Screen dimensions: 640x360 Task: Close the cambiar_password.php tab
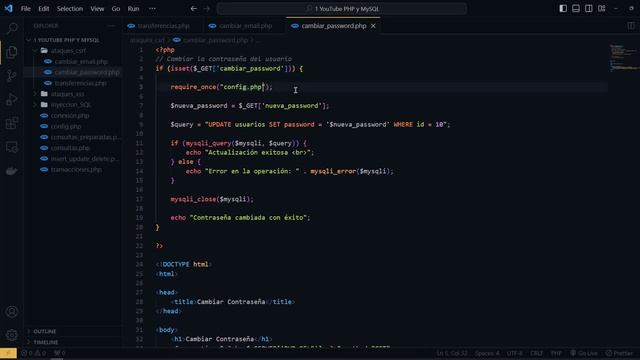point(373,26)
